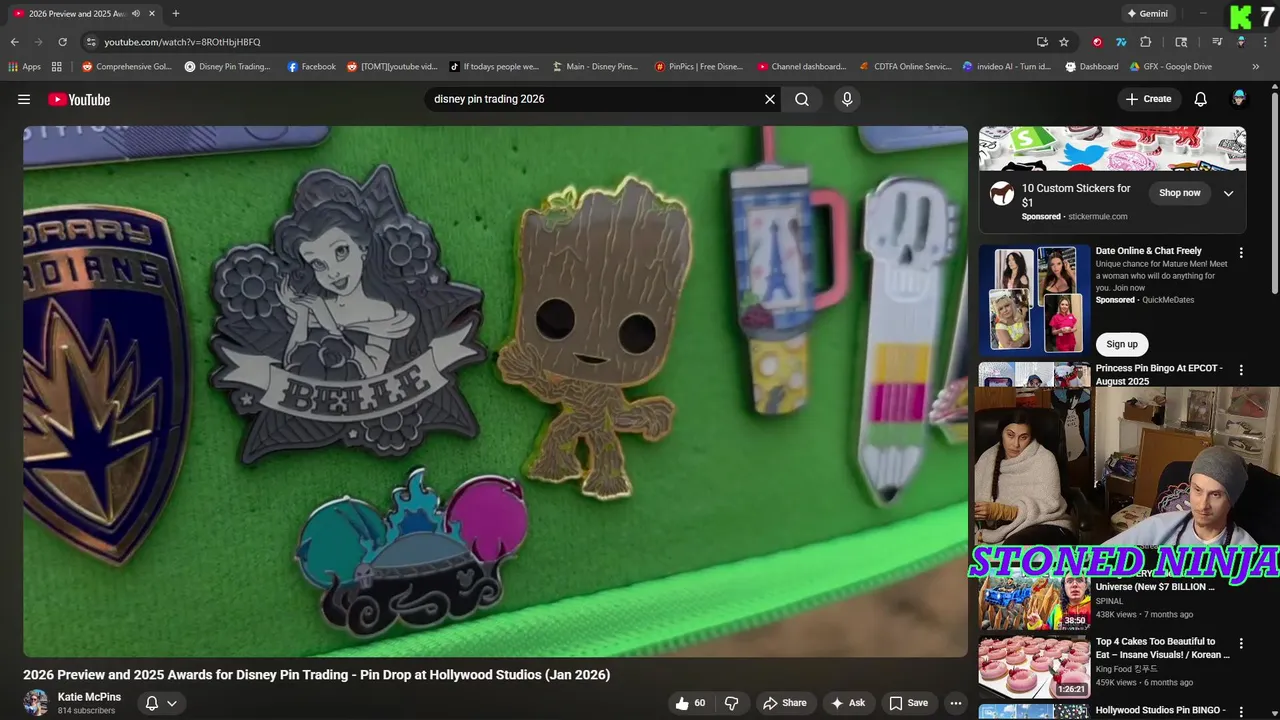1280x720 pixels.
Task: Go back with the browser back arrow
Action: click(x=15, y=42)
